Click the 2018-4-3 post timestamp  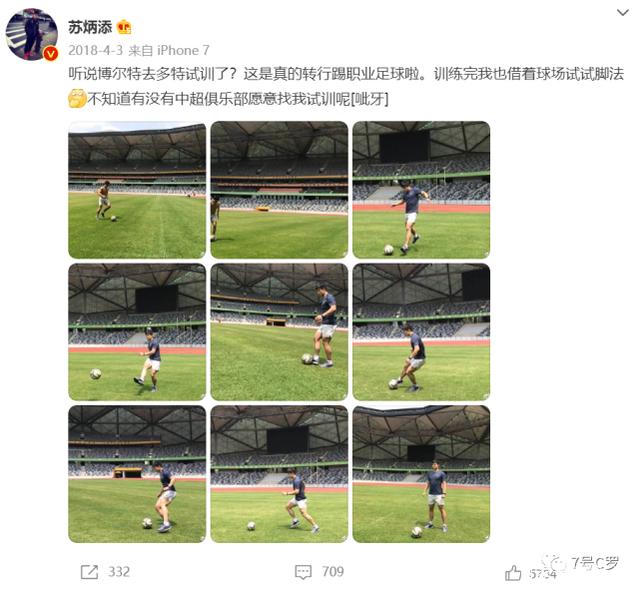pyautogui.click(x=96, y=51)
